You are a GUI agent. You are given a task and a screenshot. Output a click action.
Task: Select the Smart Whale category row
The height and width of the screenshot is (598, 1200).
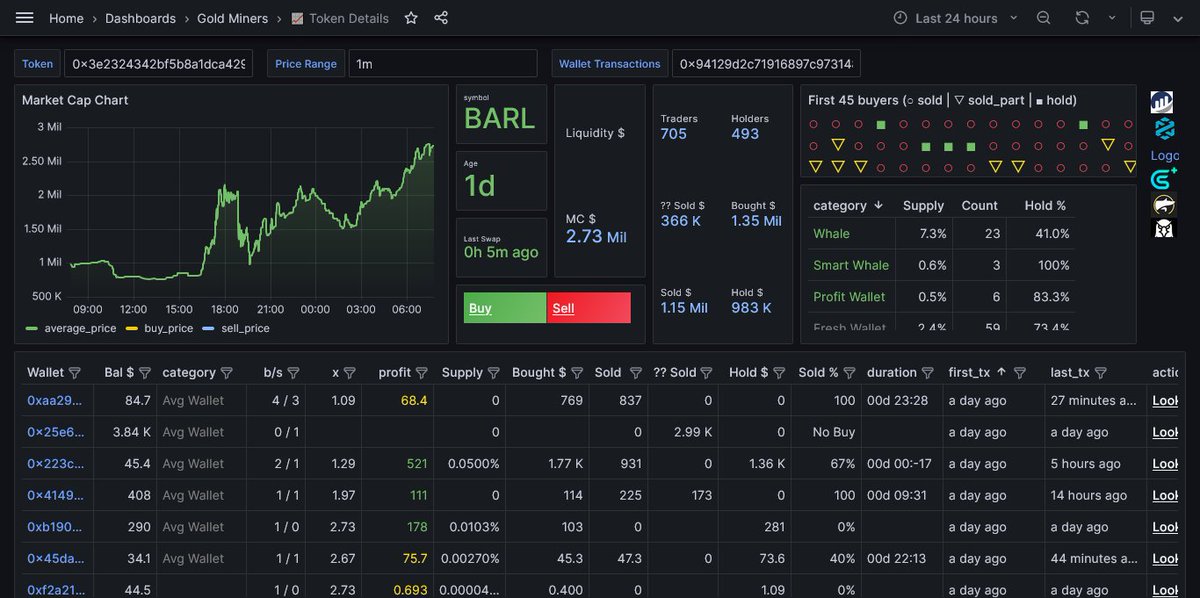[x=941, y=265]
